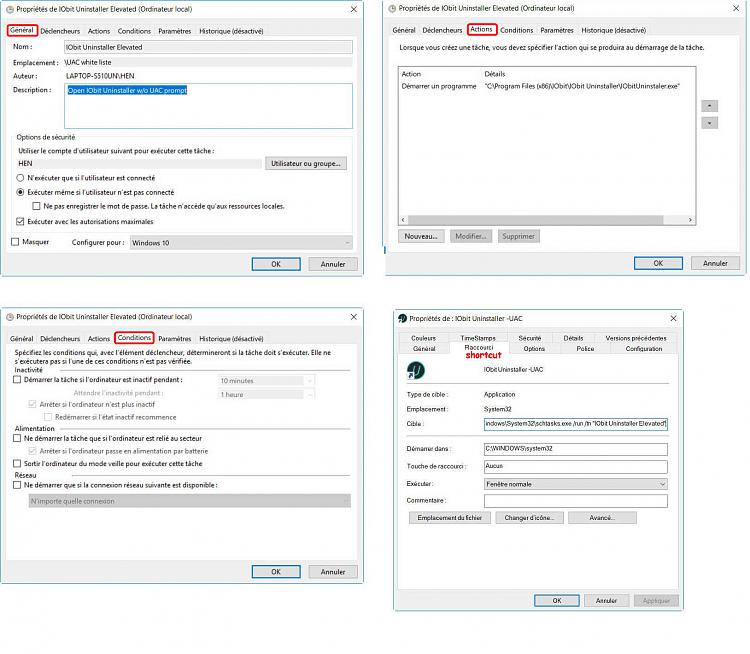
Task: Open the Avancé... shortcut settings
Action: pos(602,518)
